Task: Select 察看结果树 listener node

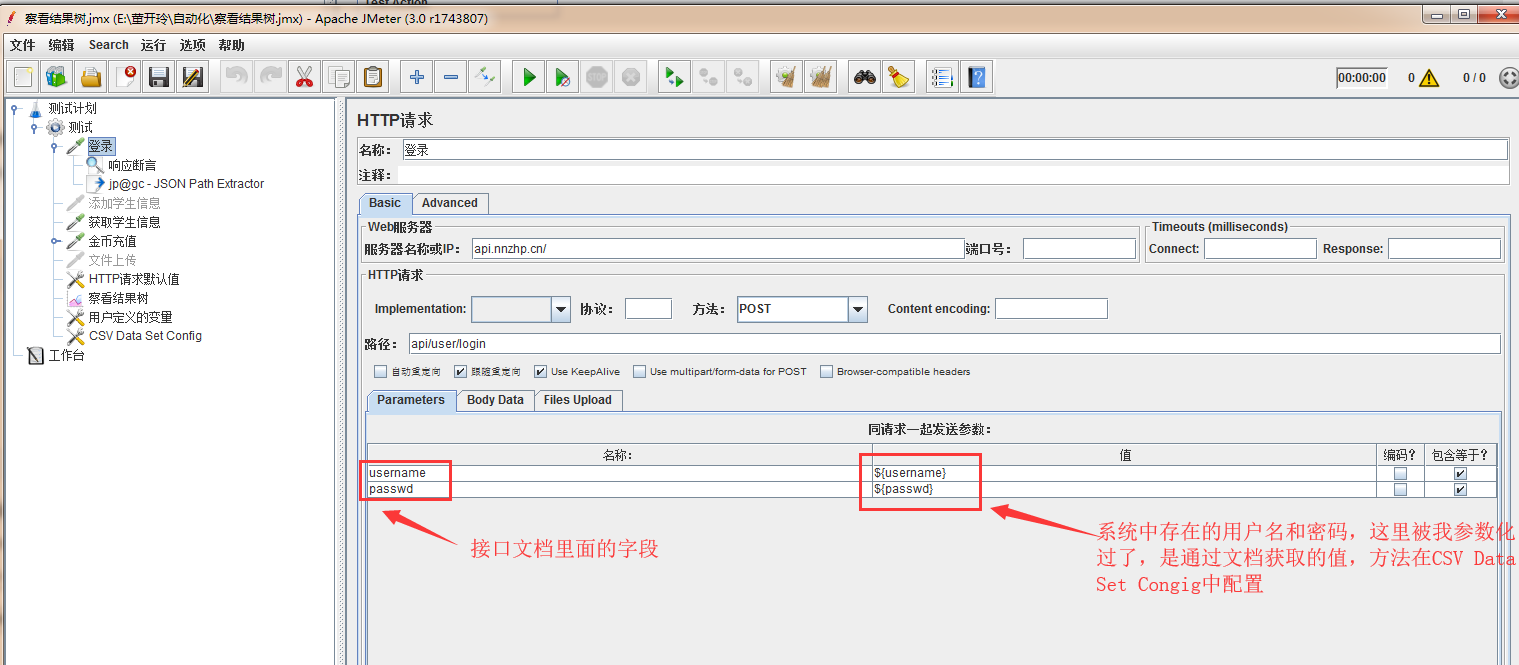Action: pyautogui.click(x=118, y=298)
